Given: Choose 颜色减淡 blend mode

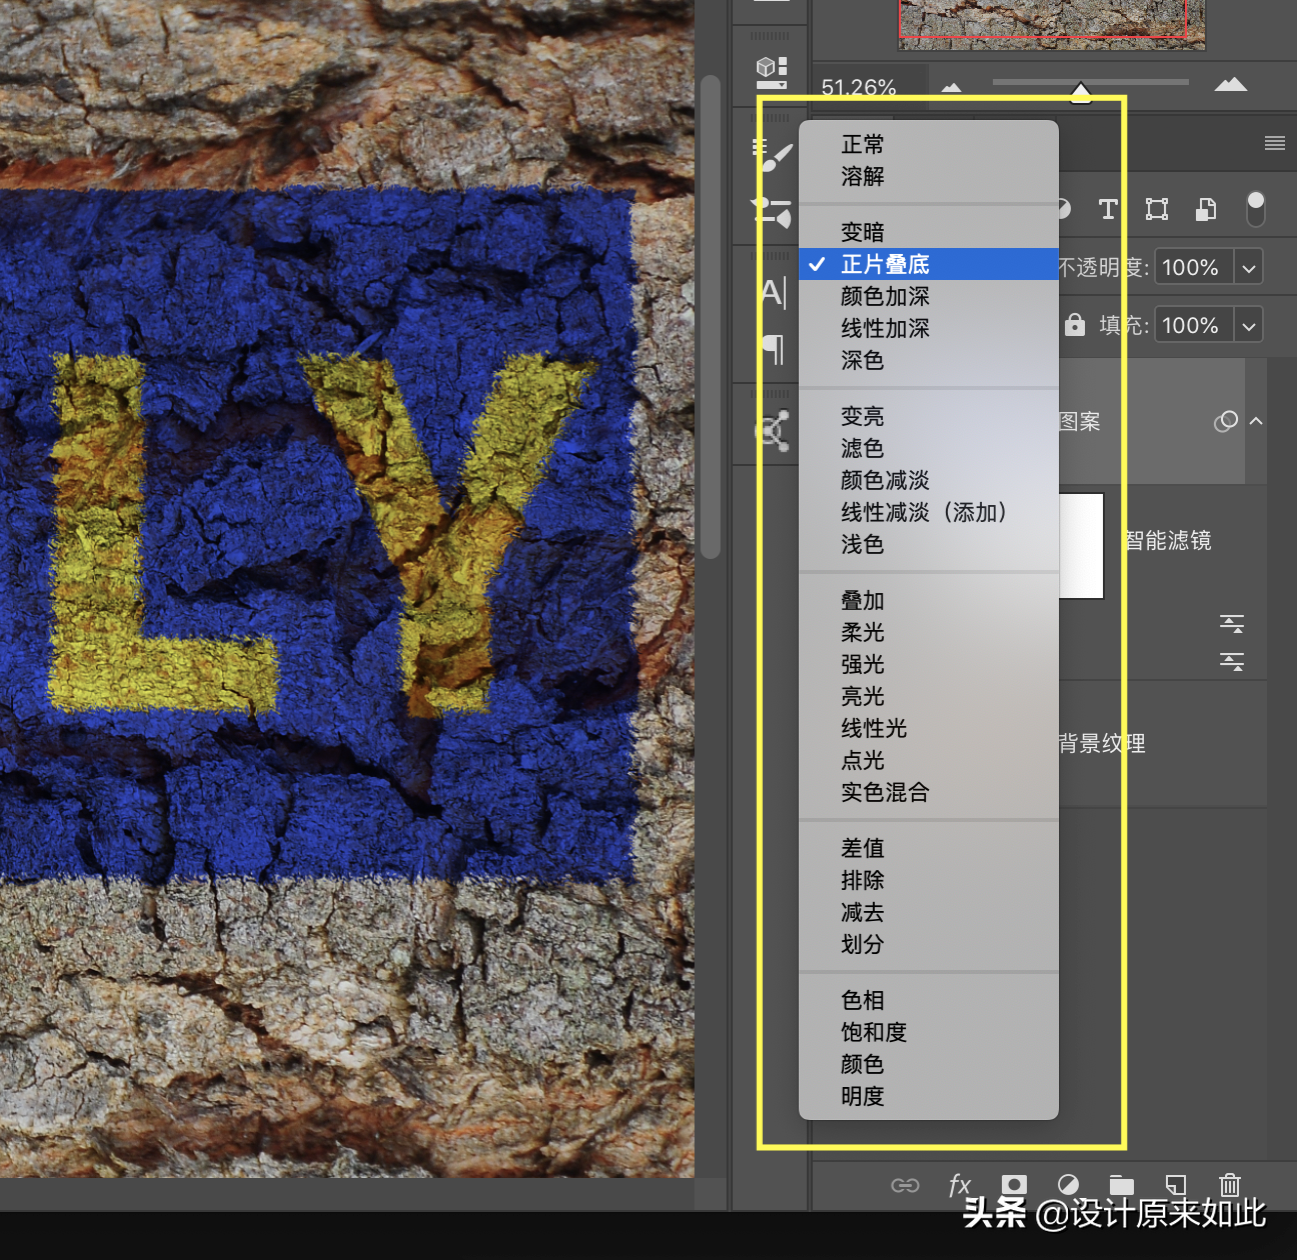Looking at the screenshot, I should pos(928,480).
